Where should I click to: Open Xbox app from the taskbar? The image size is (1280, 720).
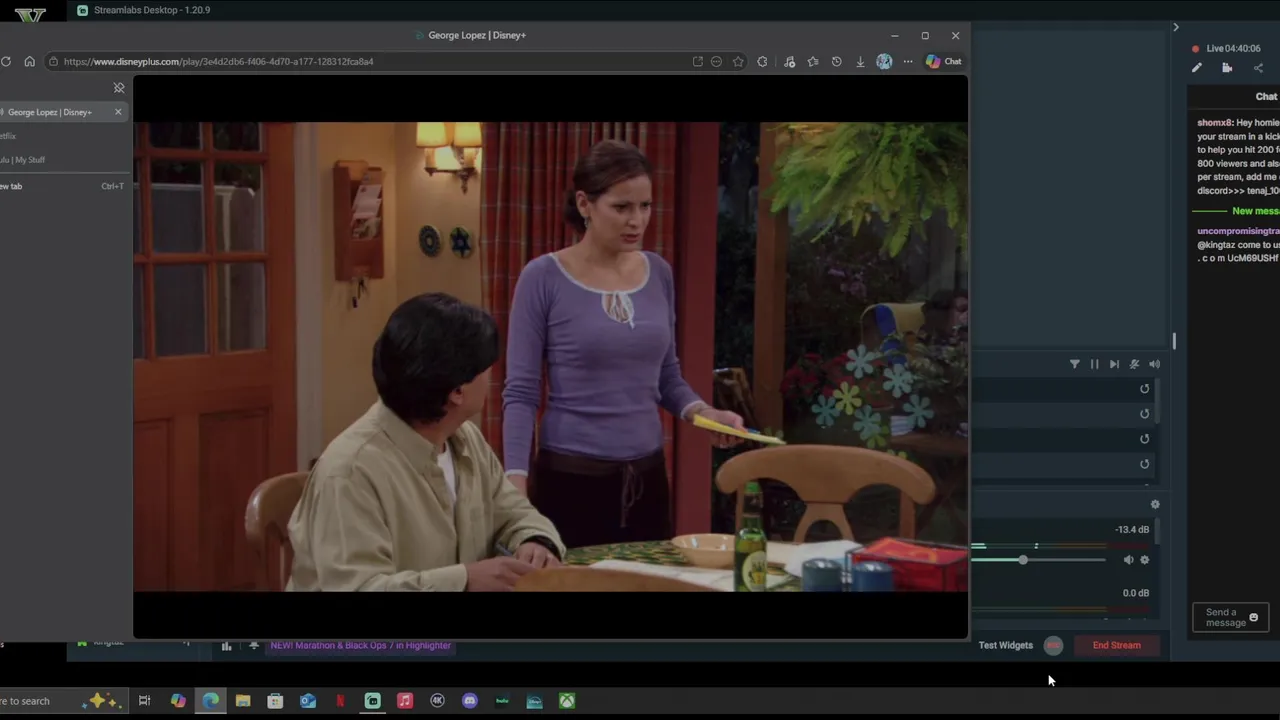567,701
